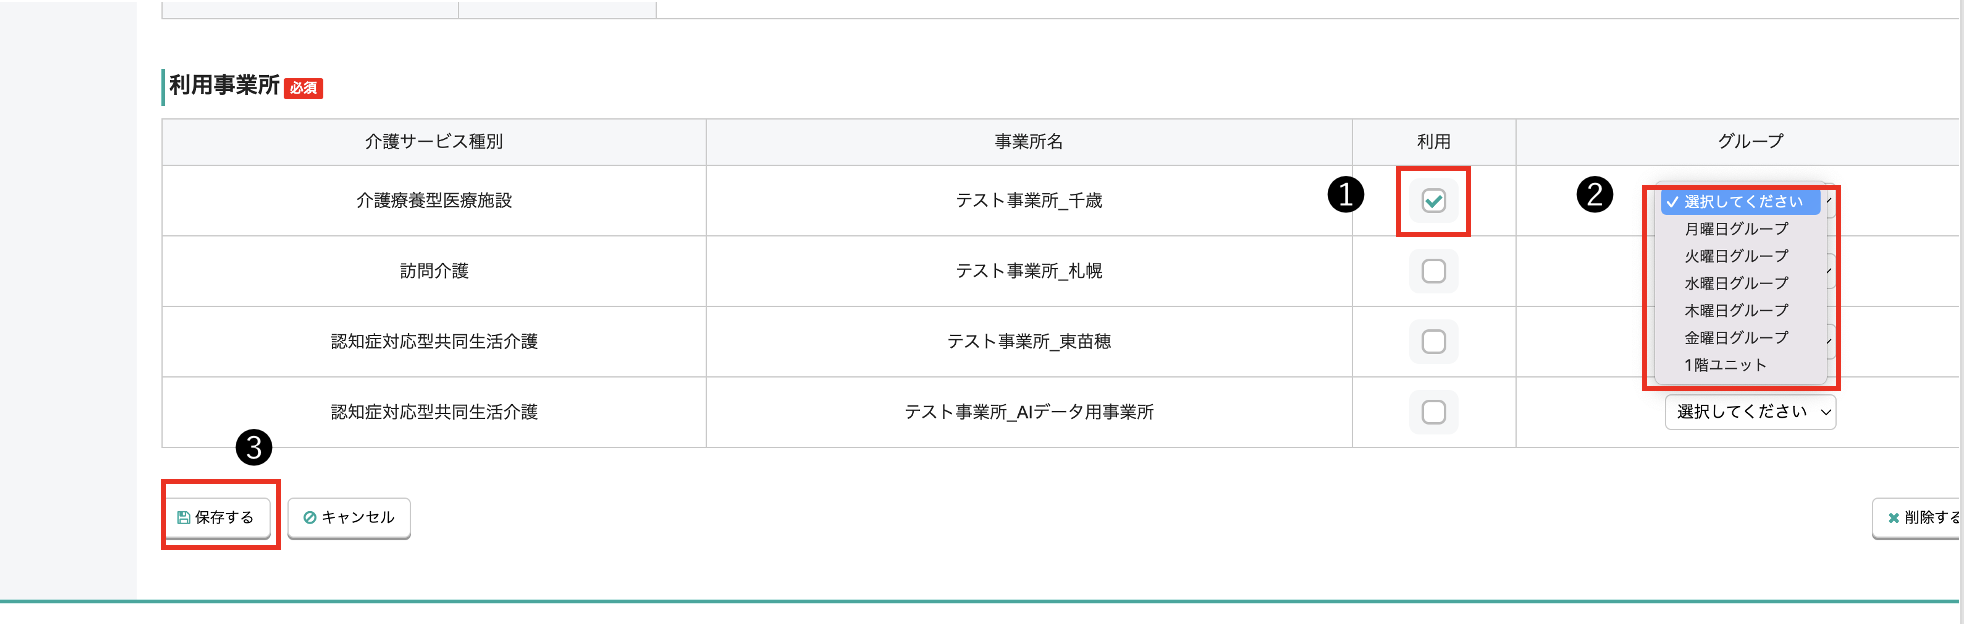Click the 保存する button
The image size is (1964, 624).
pyautogui.click(x=218, y=517)
